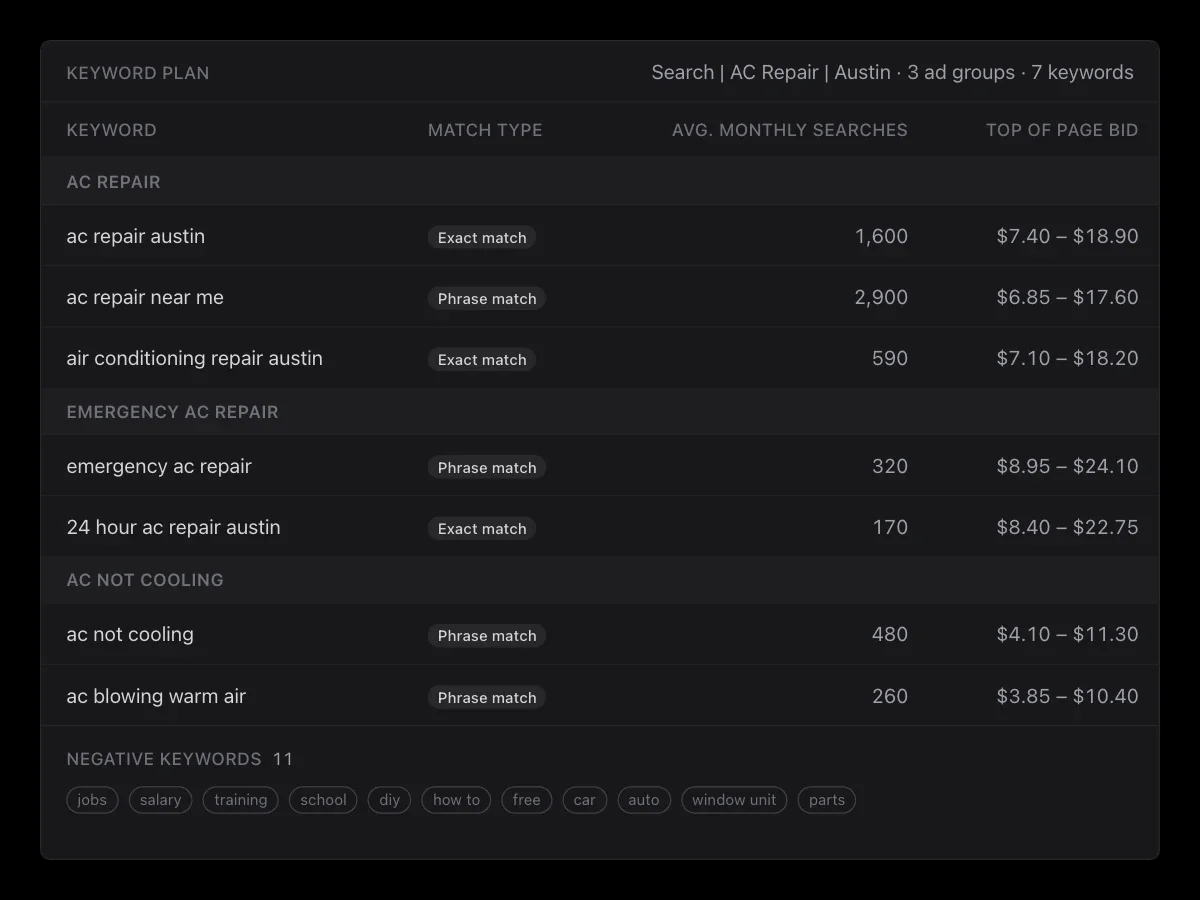
Task: Click the 260 monthly searches value
Action: pyautogui.click(x=890, y=697)
